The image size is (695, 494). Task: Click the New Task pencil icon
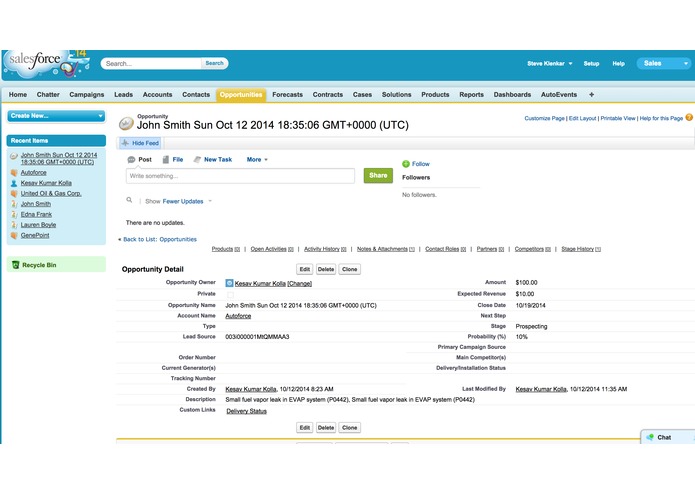[x=197, y=159]
